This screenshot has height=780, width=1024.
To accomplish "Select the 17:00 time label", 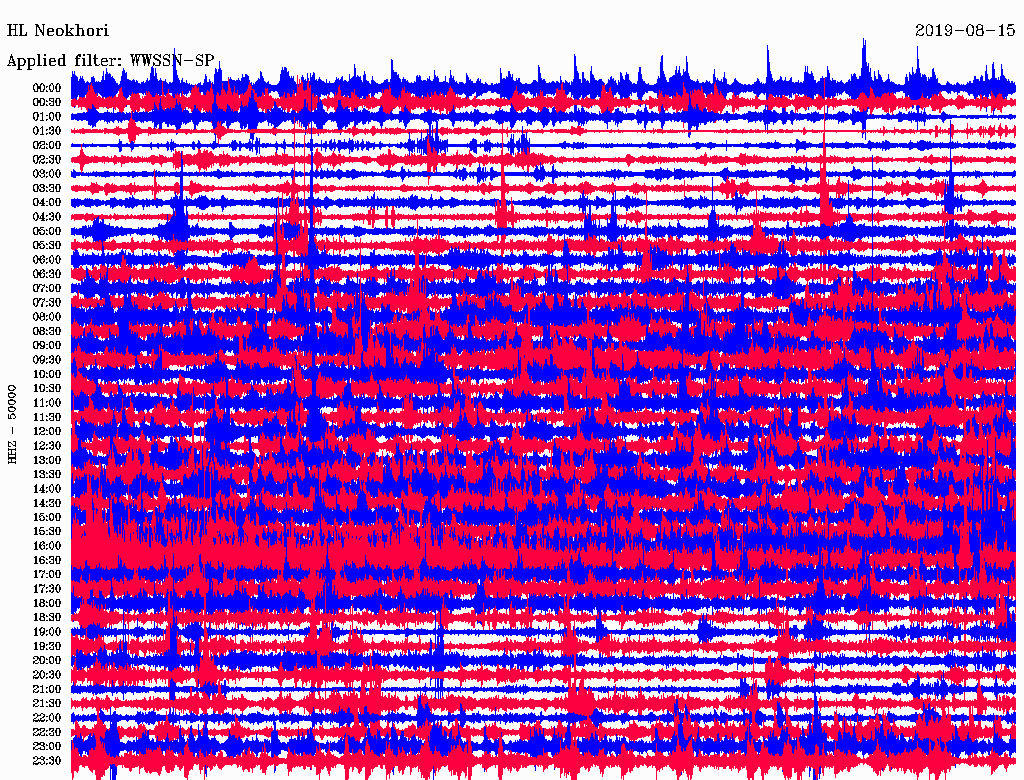I will point(47,574).
